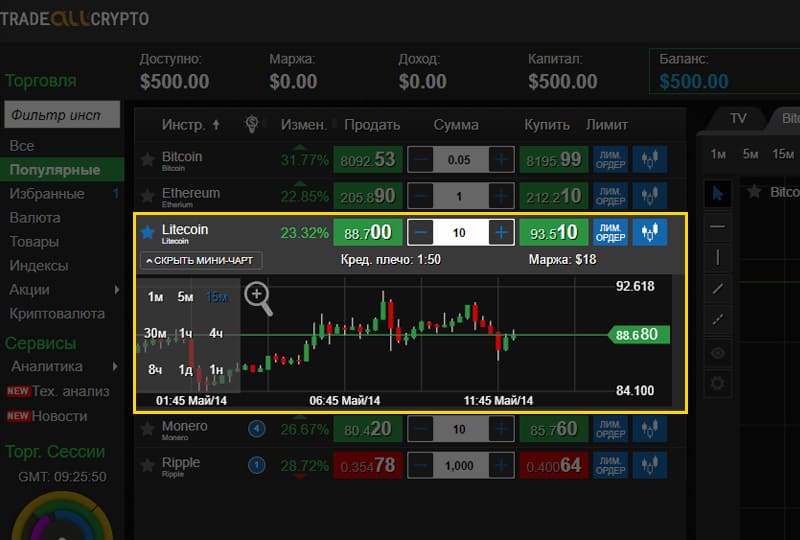
Task: Expand the Акции submenu arrow
Action: 117,290
